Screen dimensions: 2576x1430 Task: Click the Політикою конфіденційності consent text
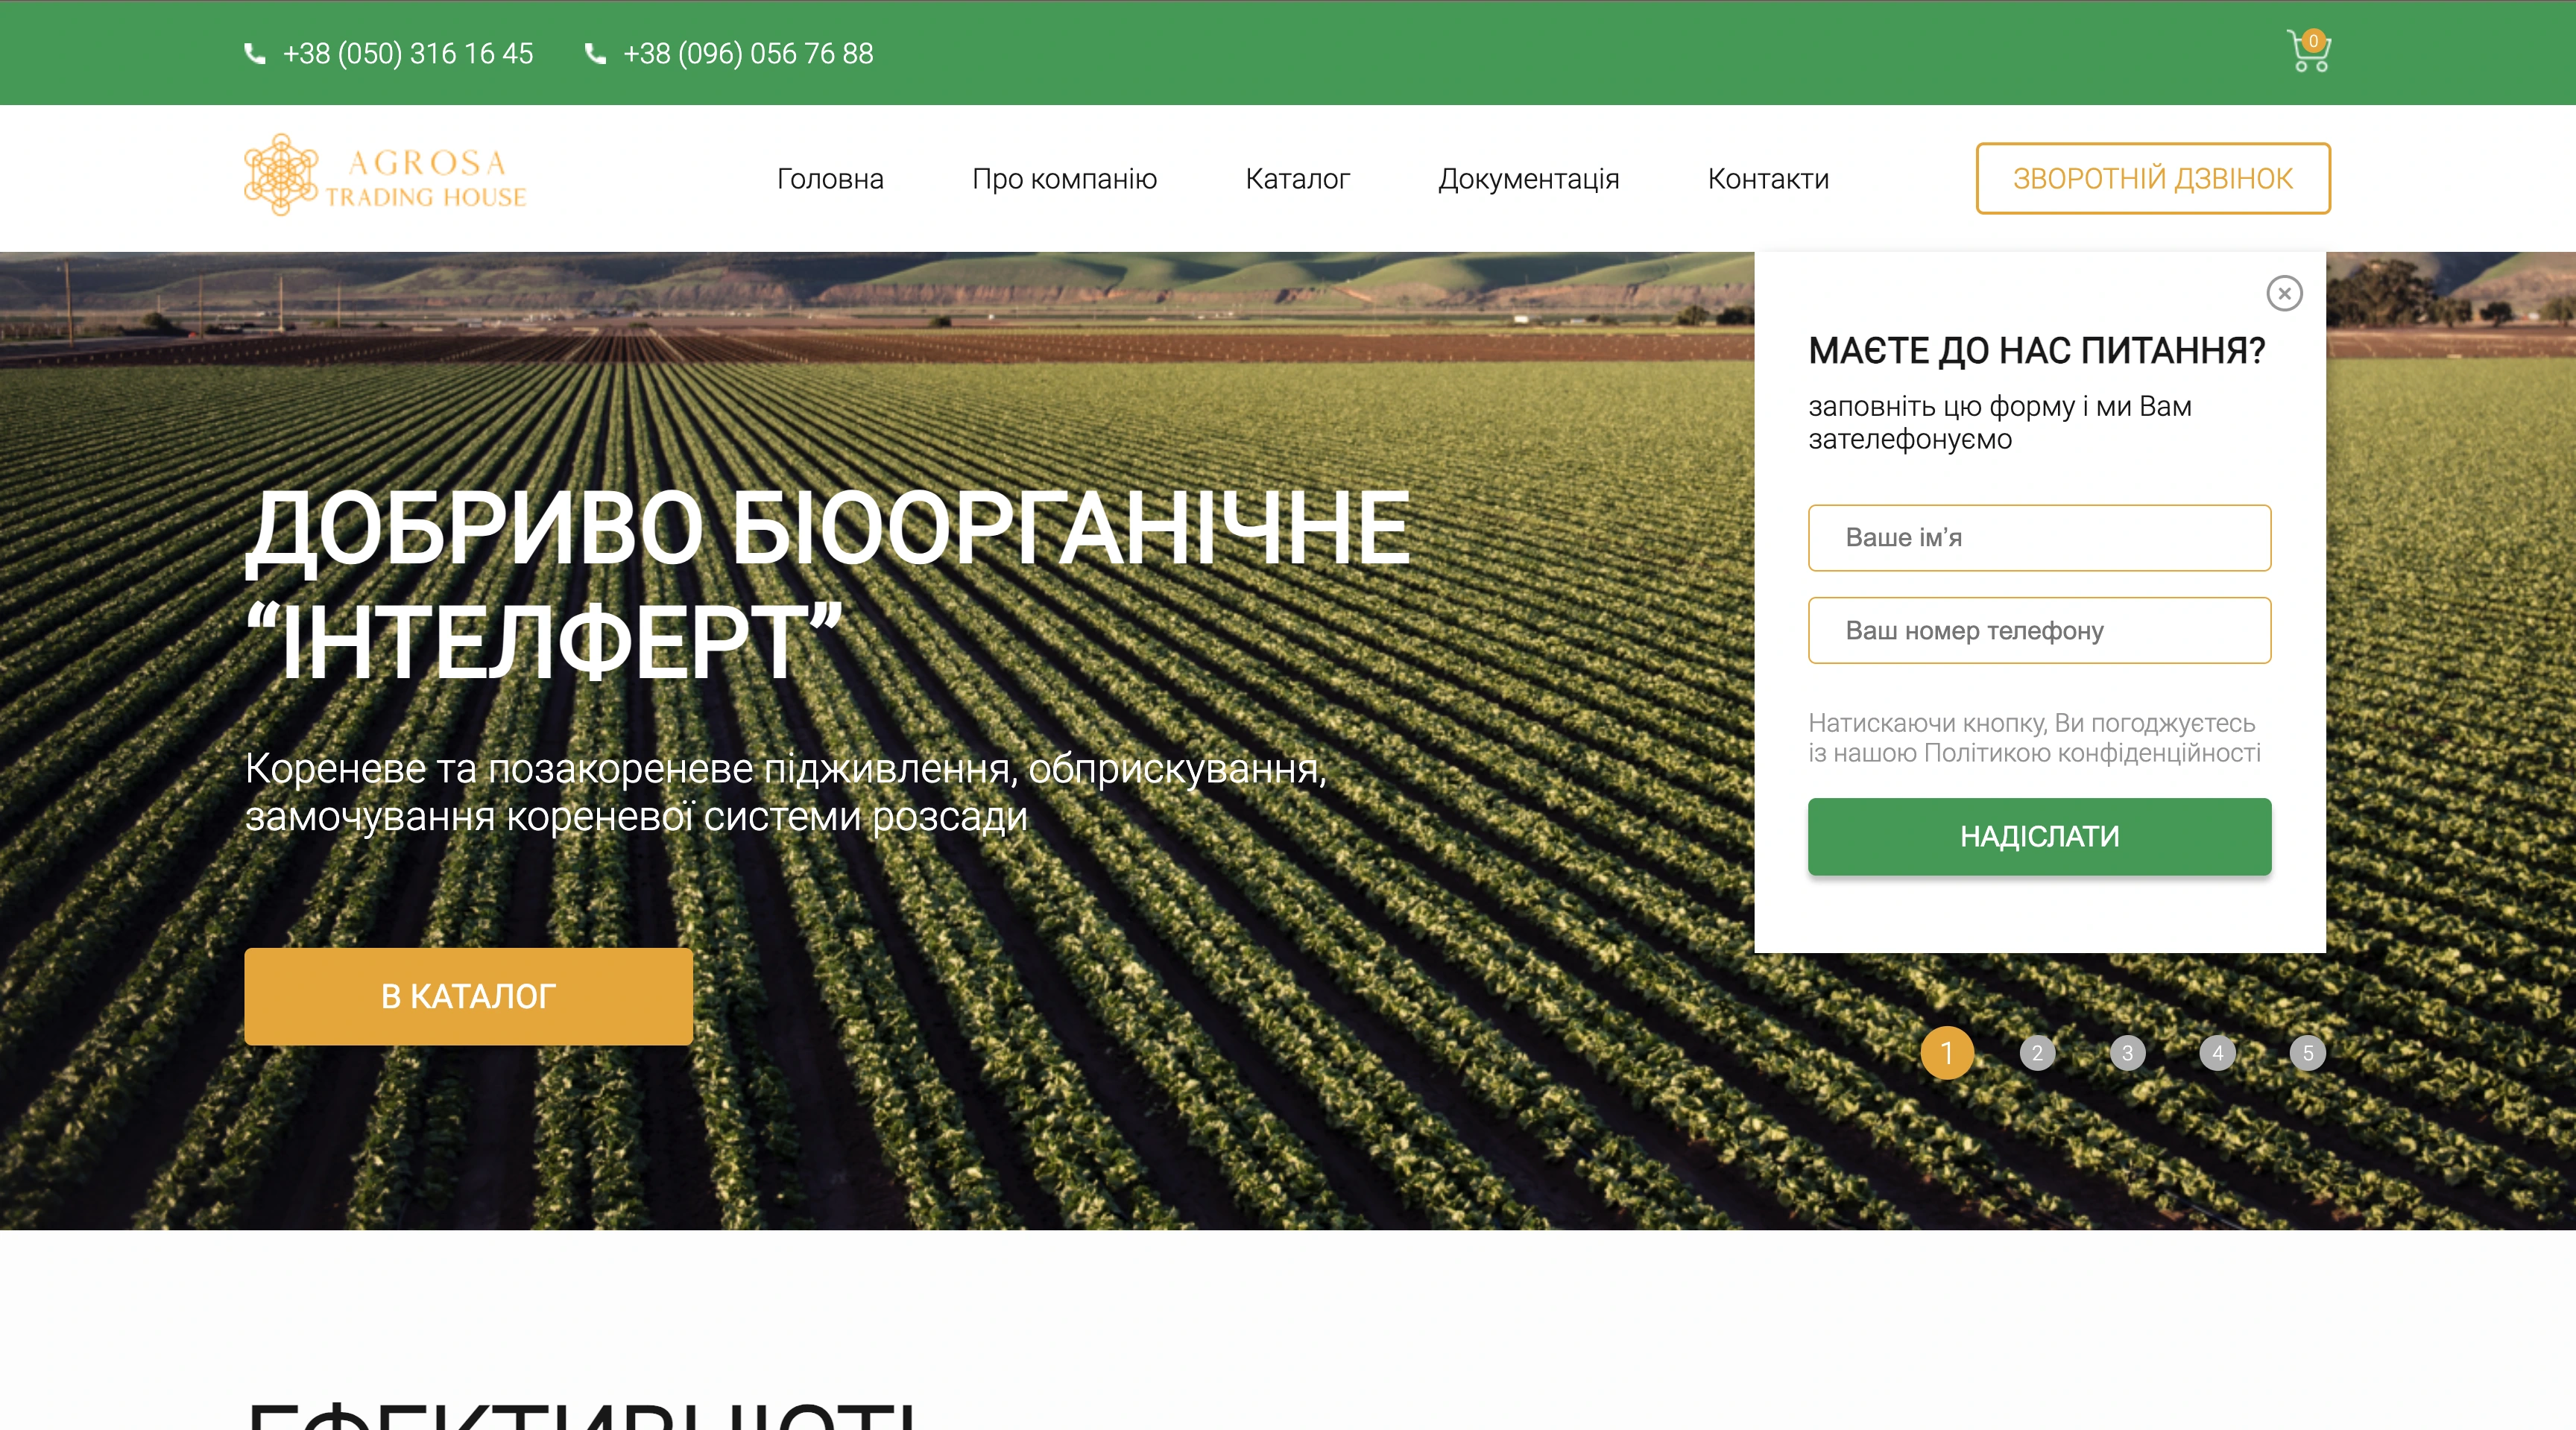click(x=2092, y=753)
